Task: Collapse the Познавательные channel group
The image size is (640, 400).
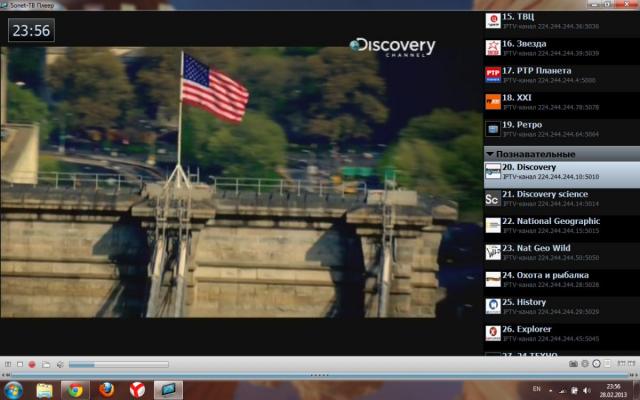Action: coord(490,154)
